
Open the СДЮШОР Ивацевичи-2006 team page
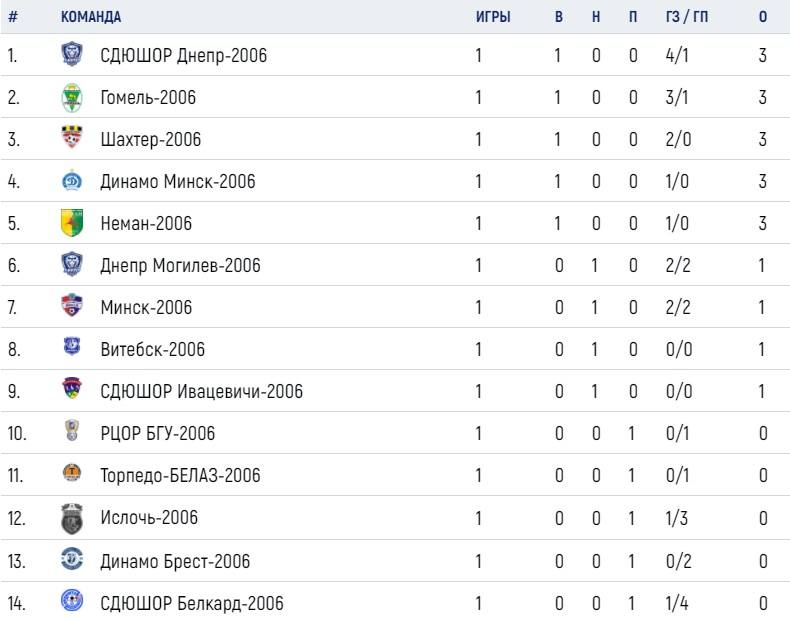202,391
